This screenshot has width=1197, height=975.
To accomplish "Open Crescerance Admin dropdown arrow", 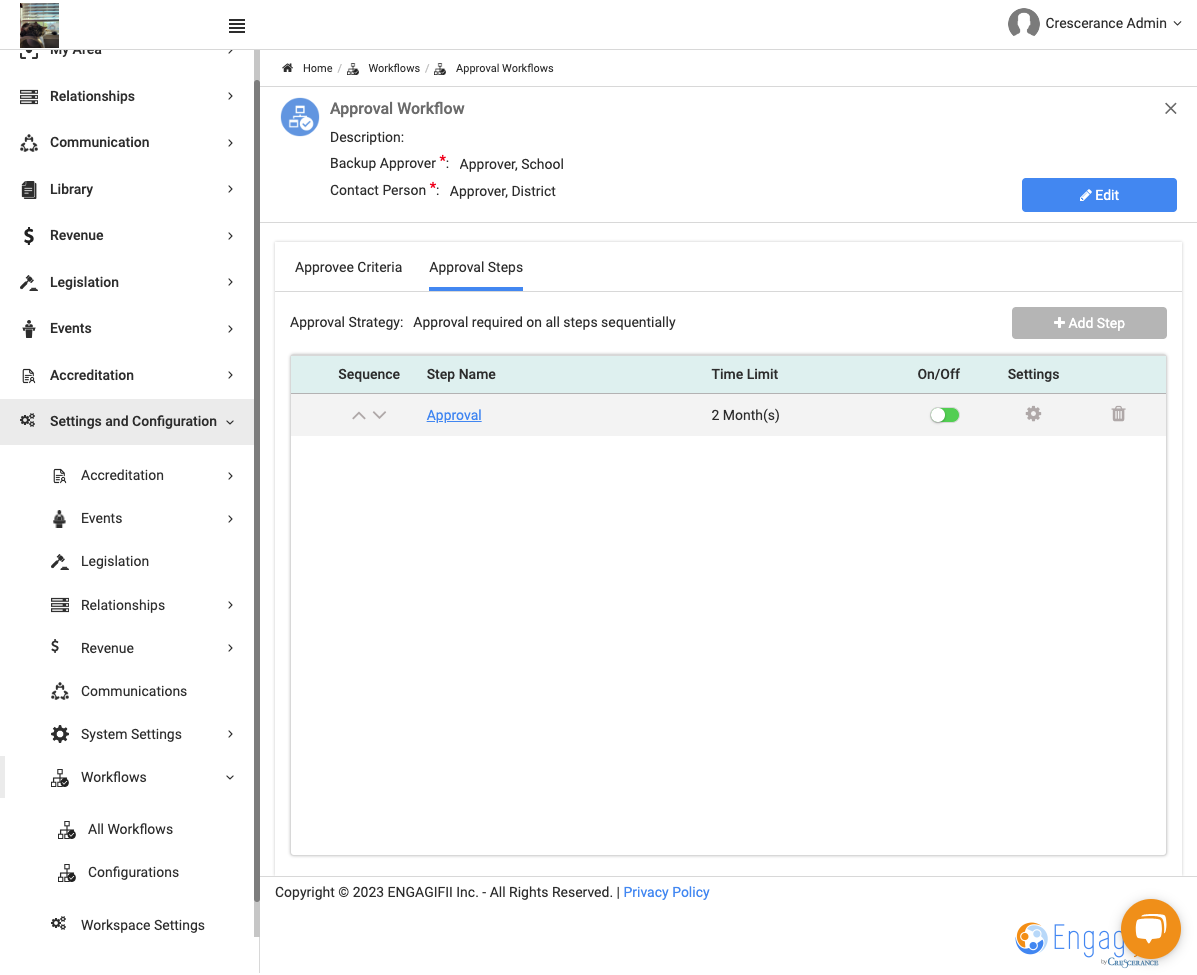I will click(1177, 24).
